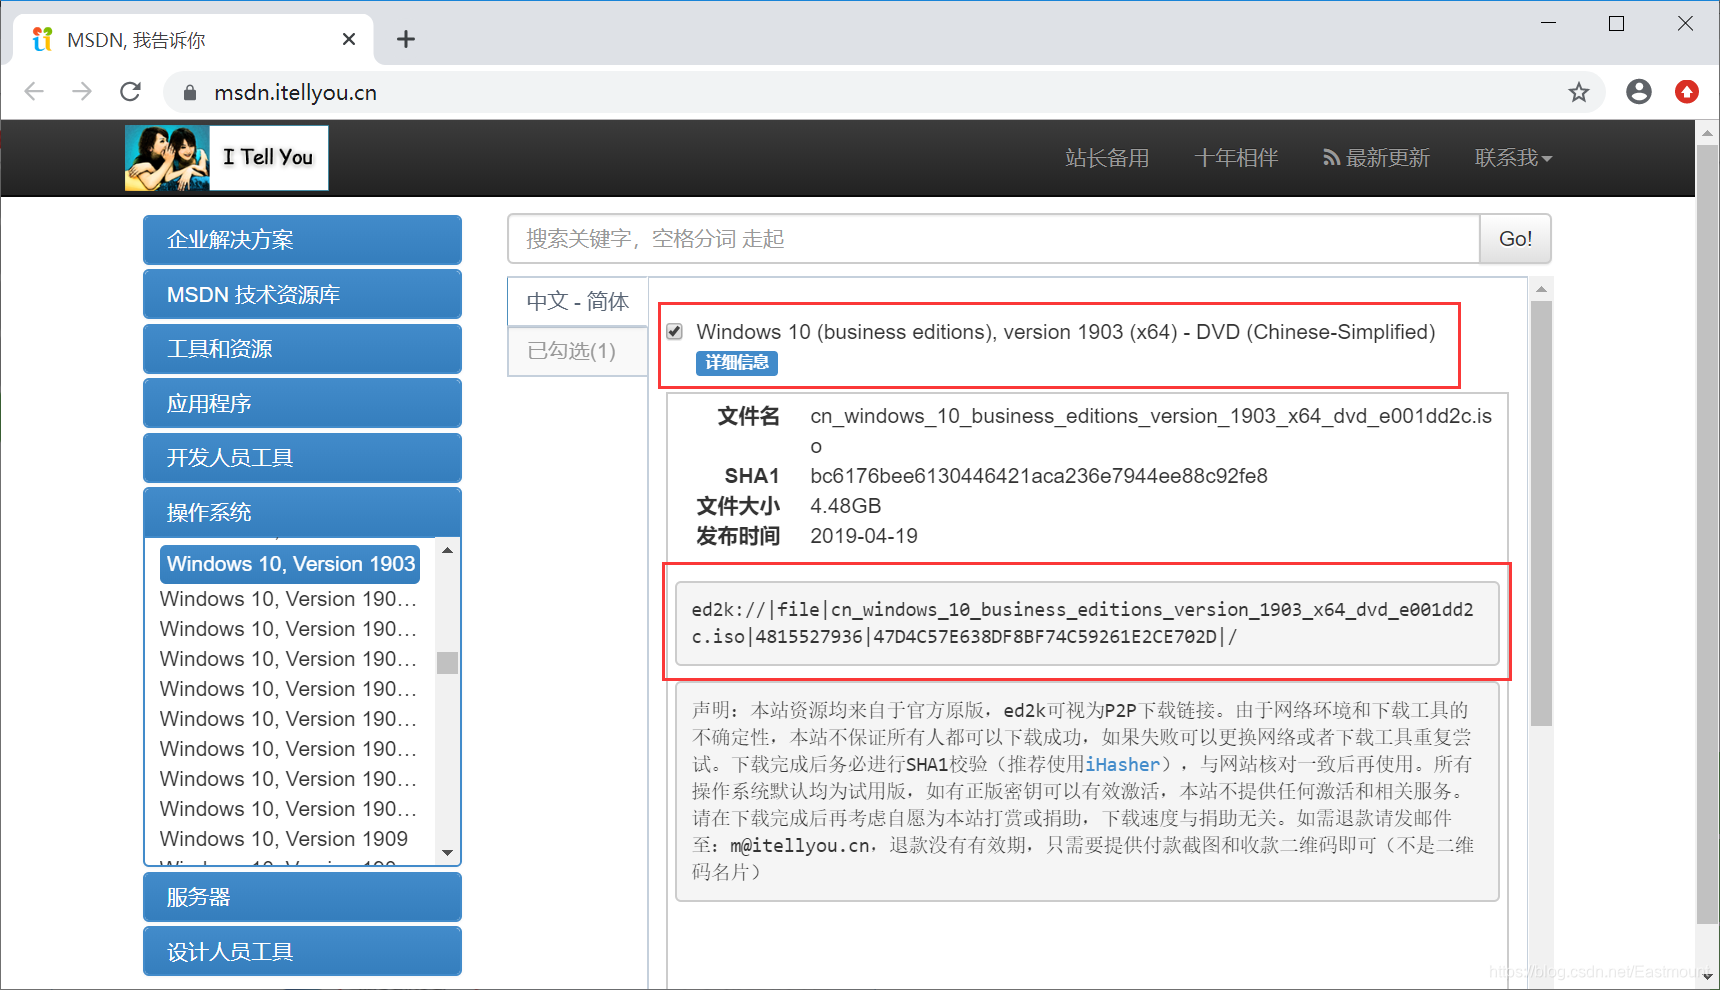Close the MSDN, 我告诉你 tab

tap(349, 39)
